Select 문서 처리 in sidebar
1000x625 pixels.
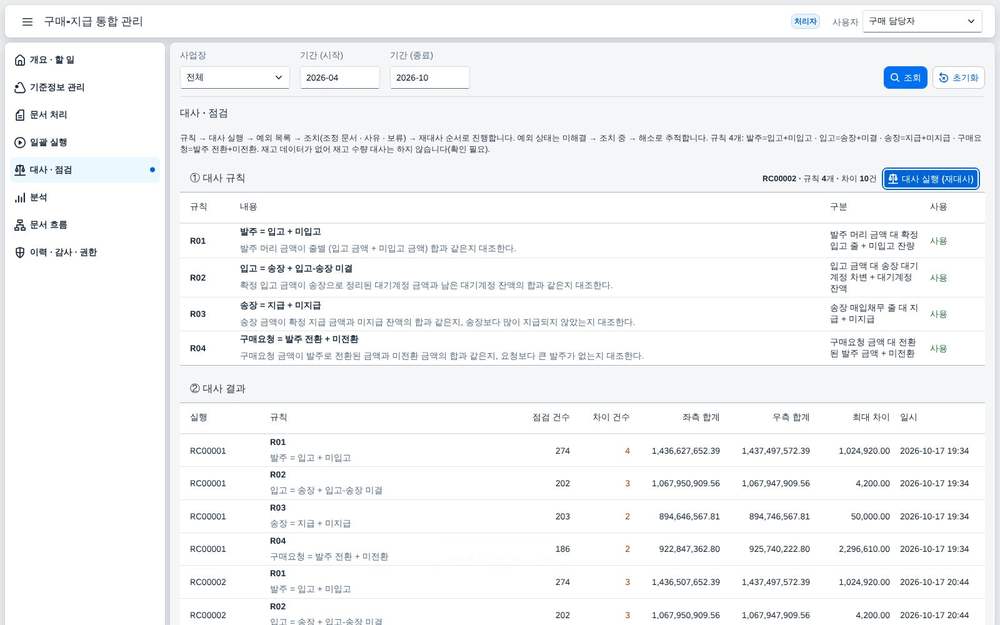pos(85,115)
